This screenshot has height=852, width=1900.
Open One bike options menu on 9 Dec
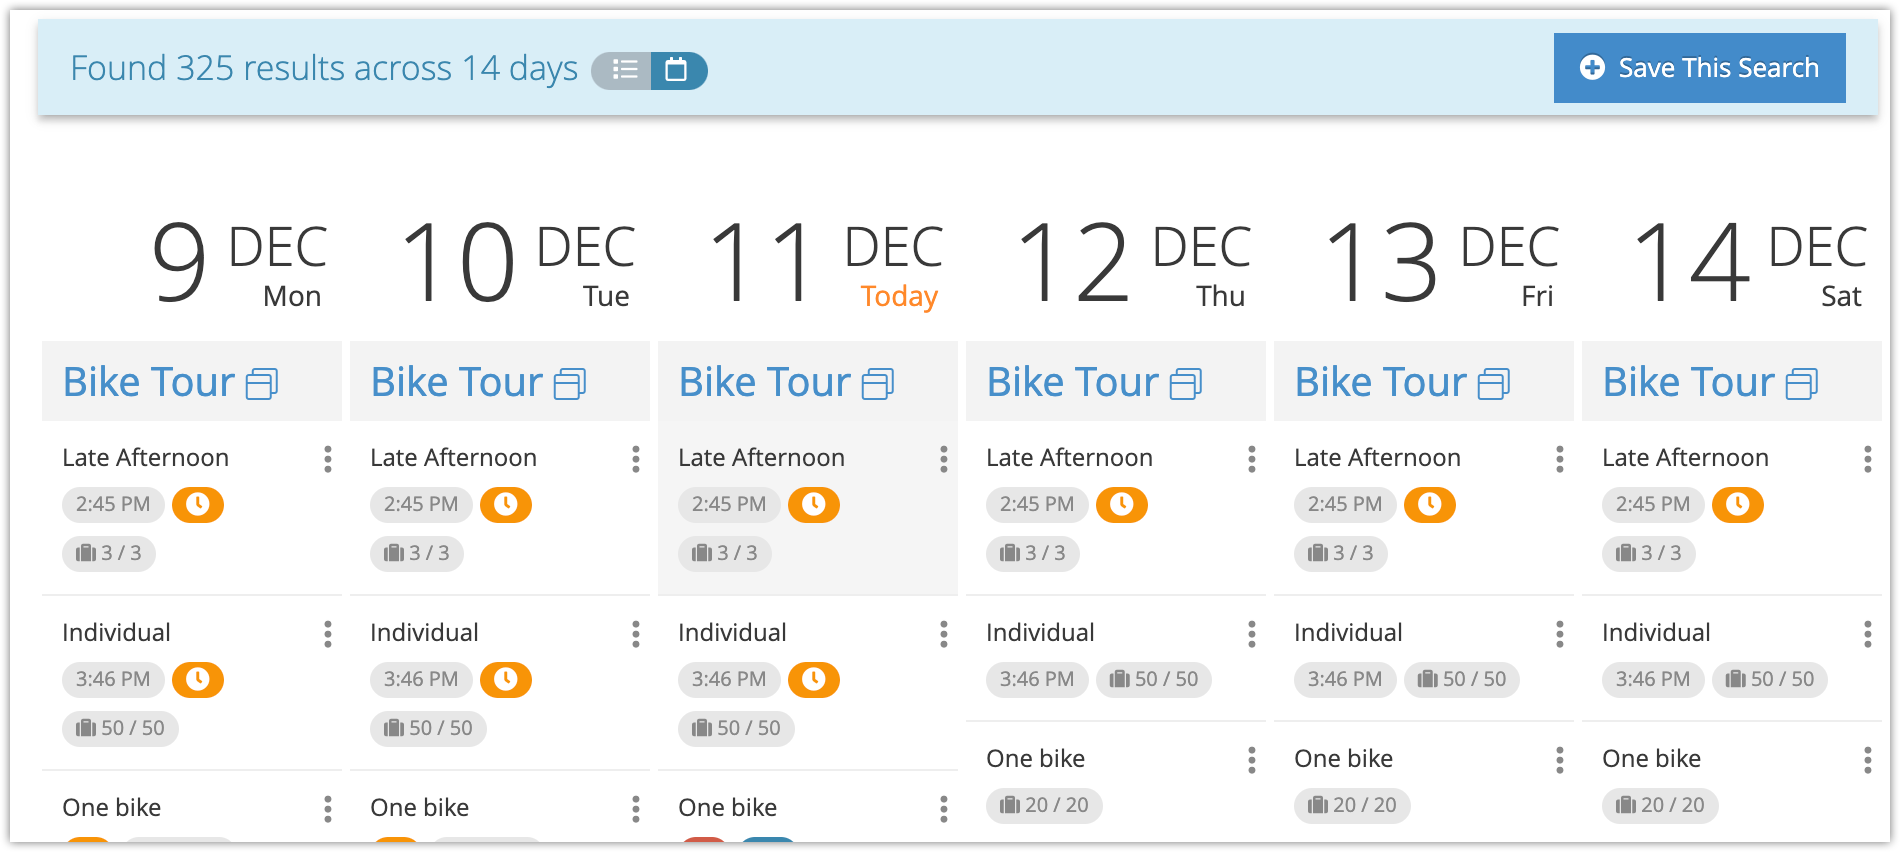click(327, 809)
